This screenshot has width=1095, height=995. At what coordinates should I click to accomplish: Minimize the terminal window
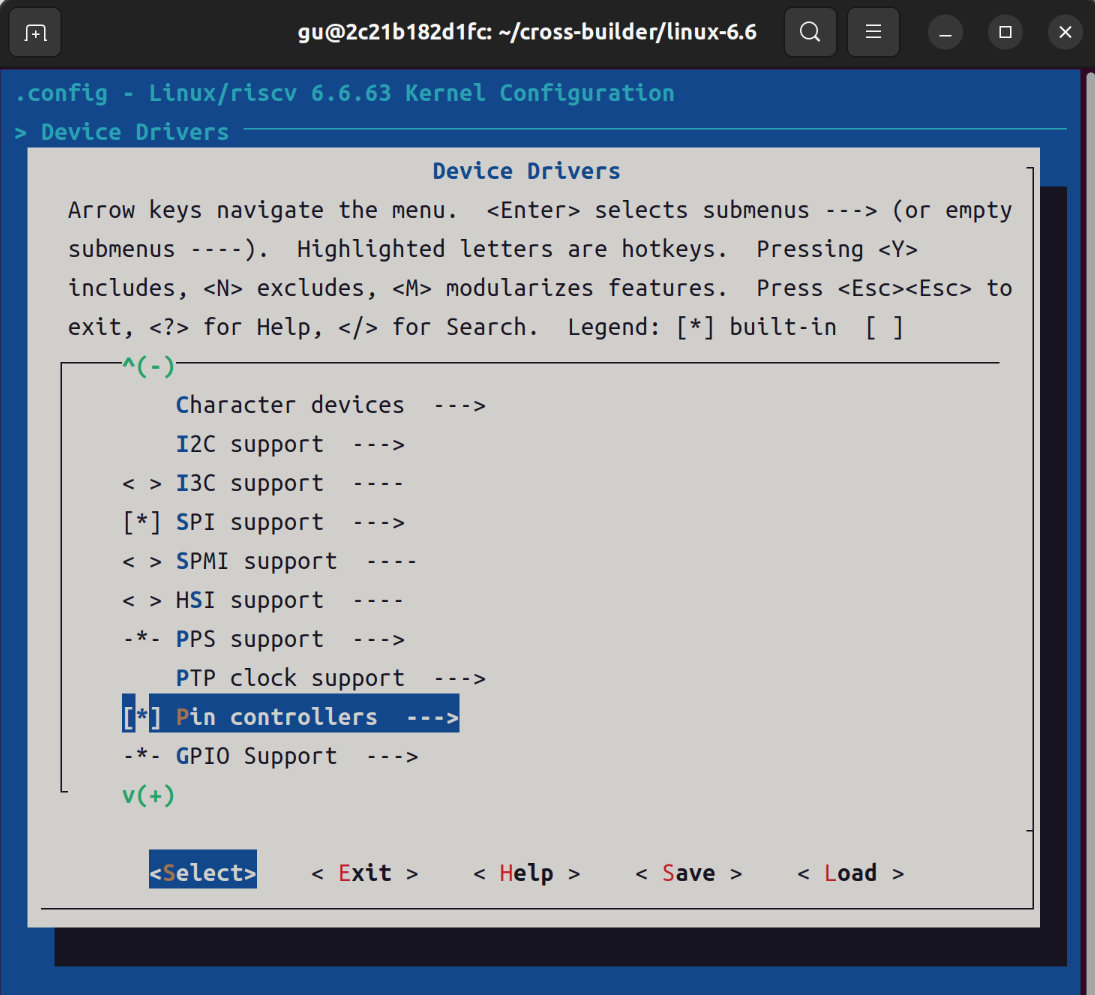pyautogui.click(x=946, y=32)
